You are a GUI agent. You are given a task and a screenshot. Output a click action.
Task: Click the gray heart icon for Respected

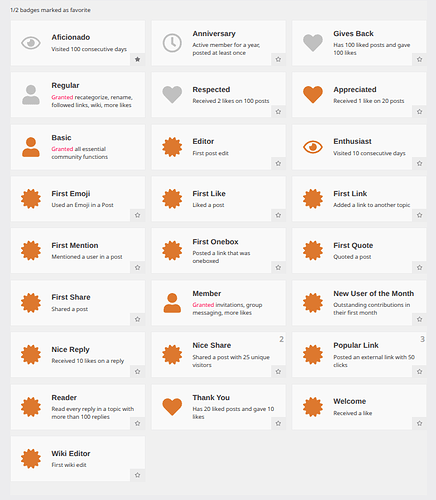point(172,95)
